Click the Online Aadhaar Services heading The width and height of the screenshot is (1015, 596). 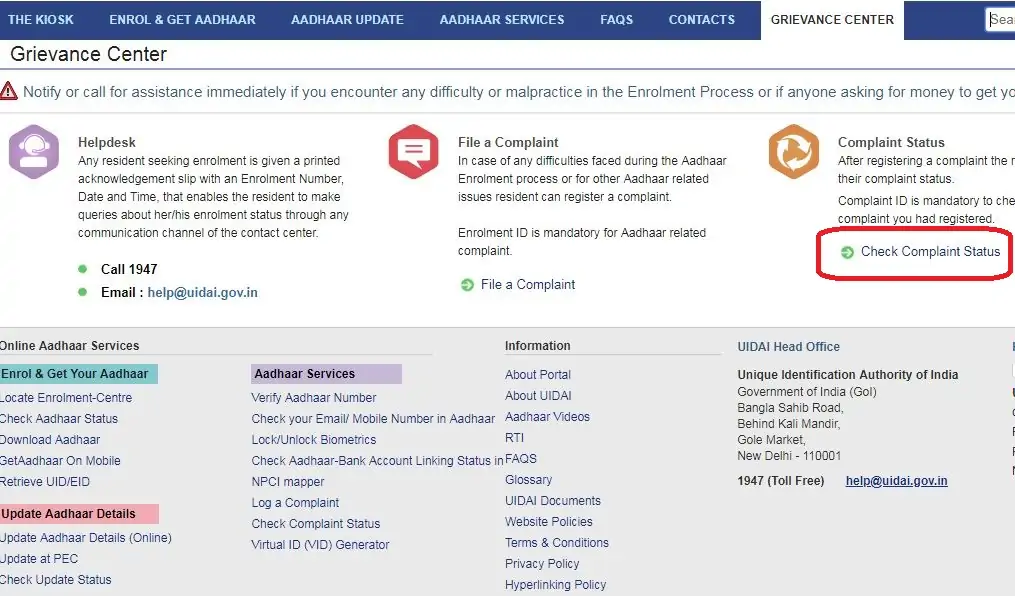click(x=69, y=346)
